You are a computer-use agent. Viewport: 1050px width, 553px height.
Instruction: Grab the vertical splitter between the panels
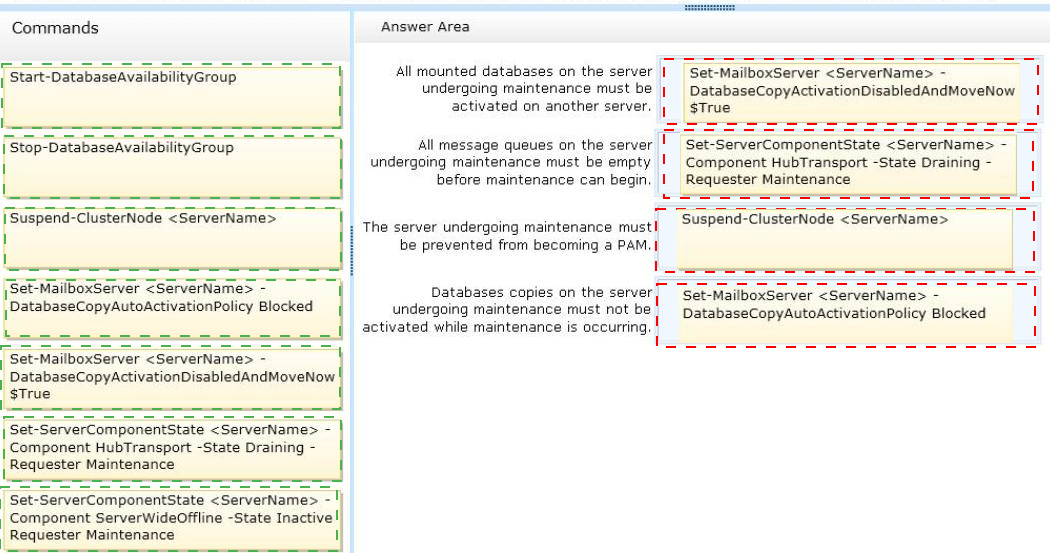352,250
